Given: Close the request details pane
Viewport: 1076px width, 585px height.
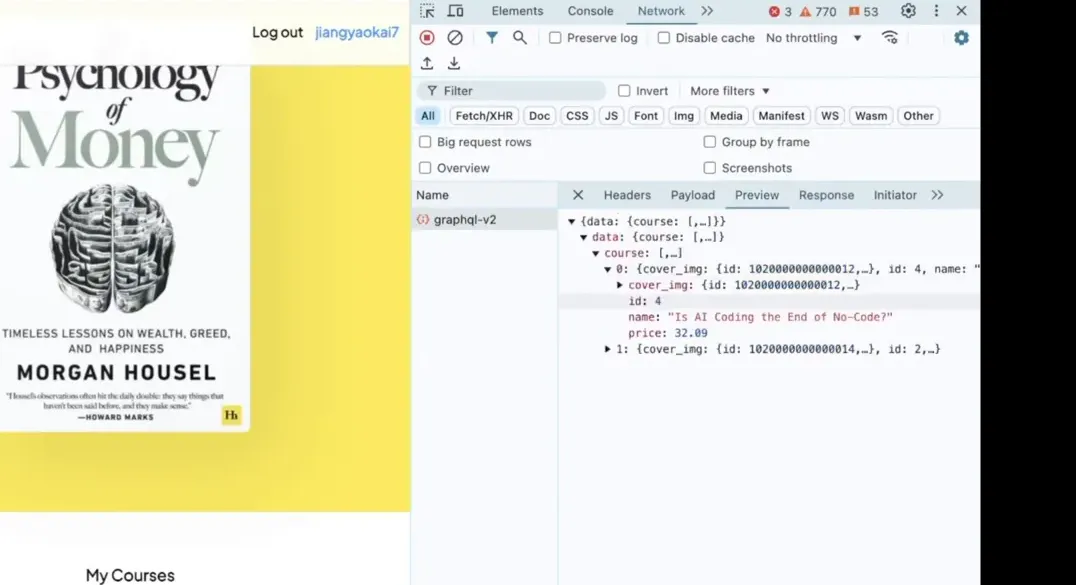Looking at the screenshot, I should click(x=578, y=195).
